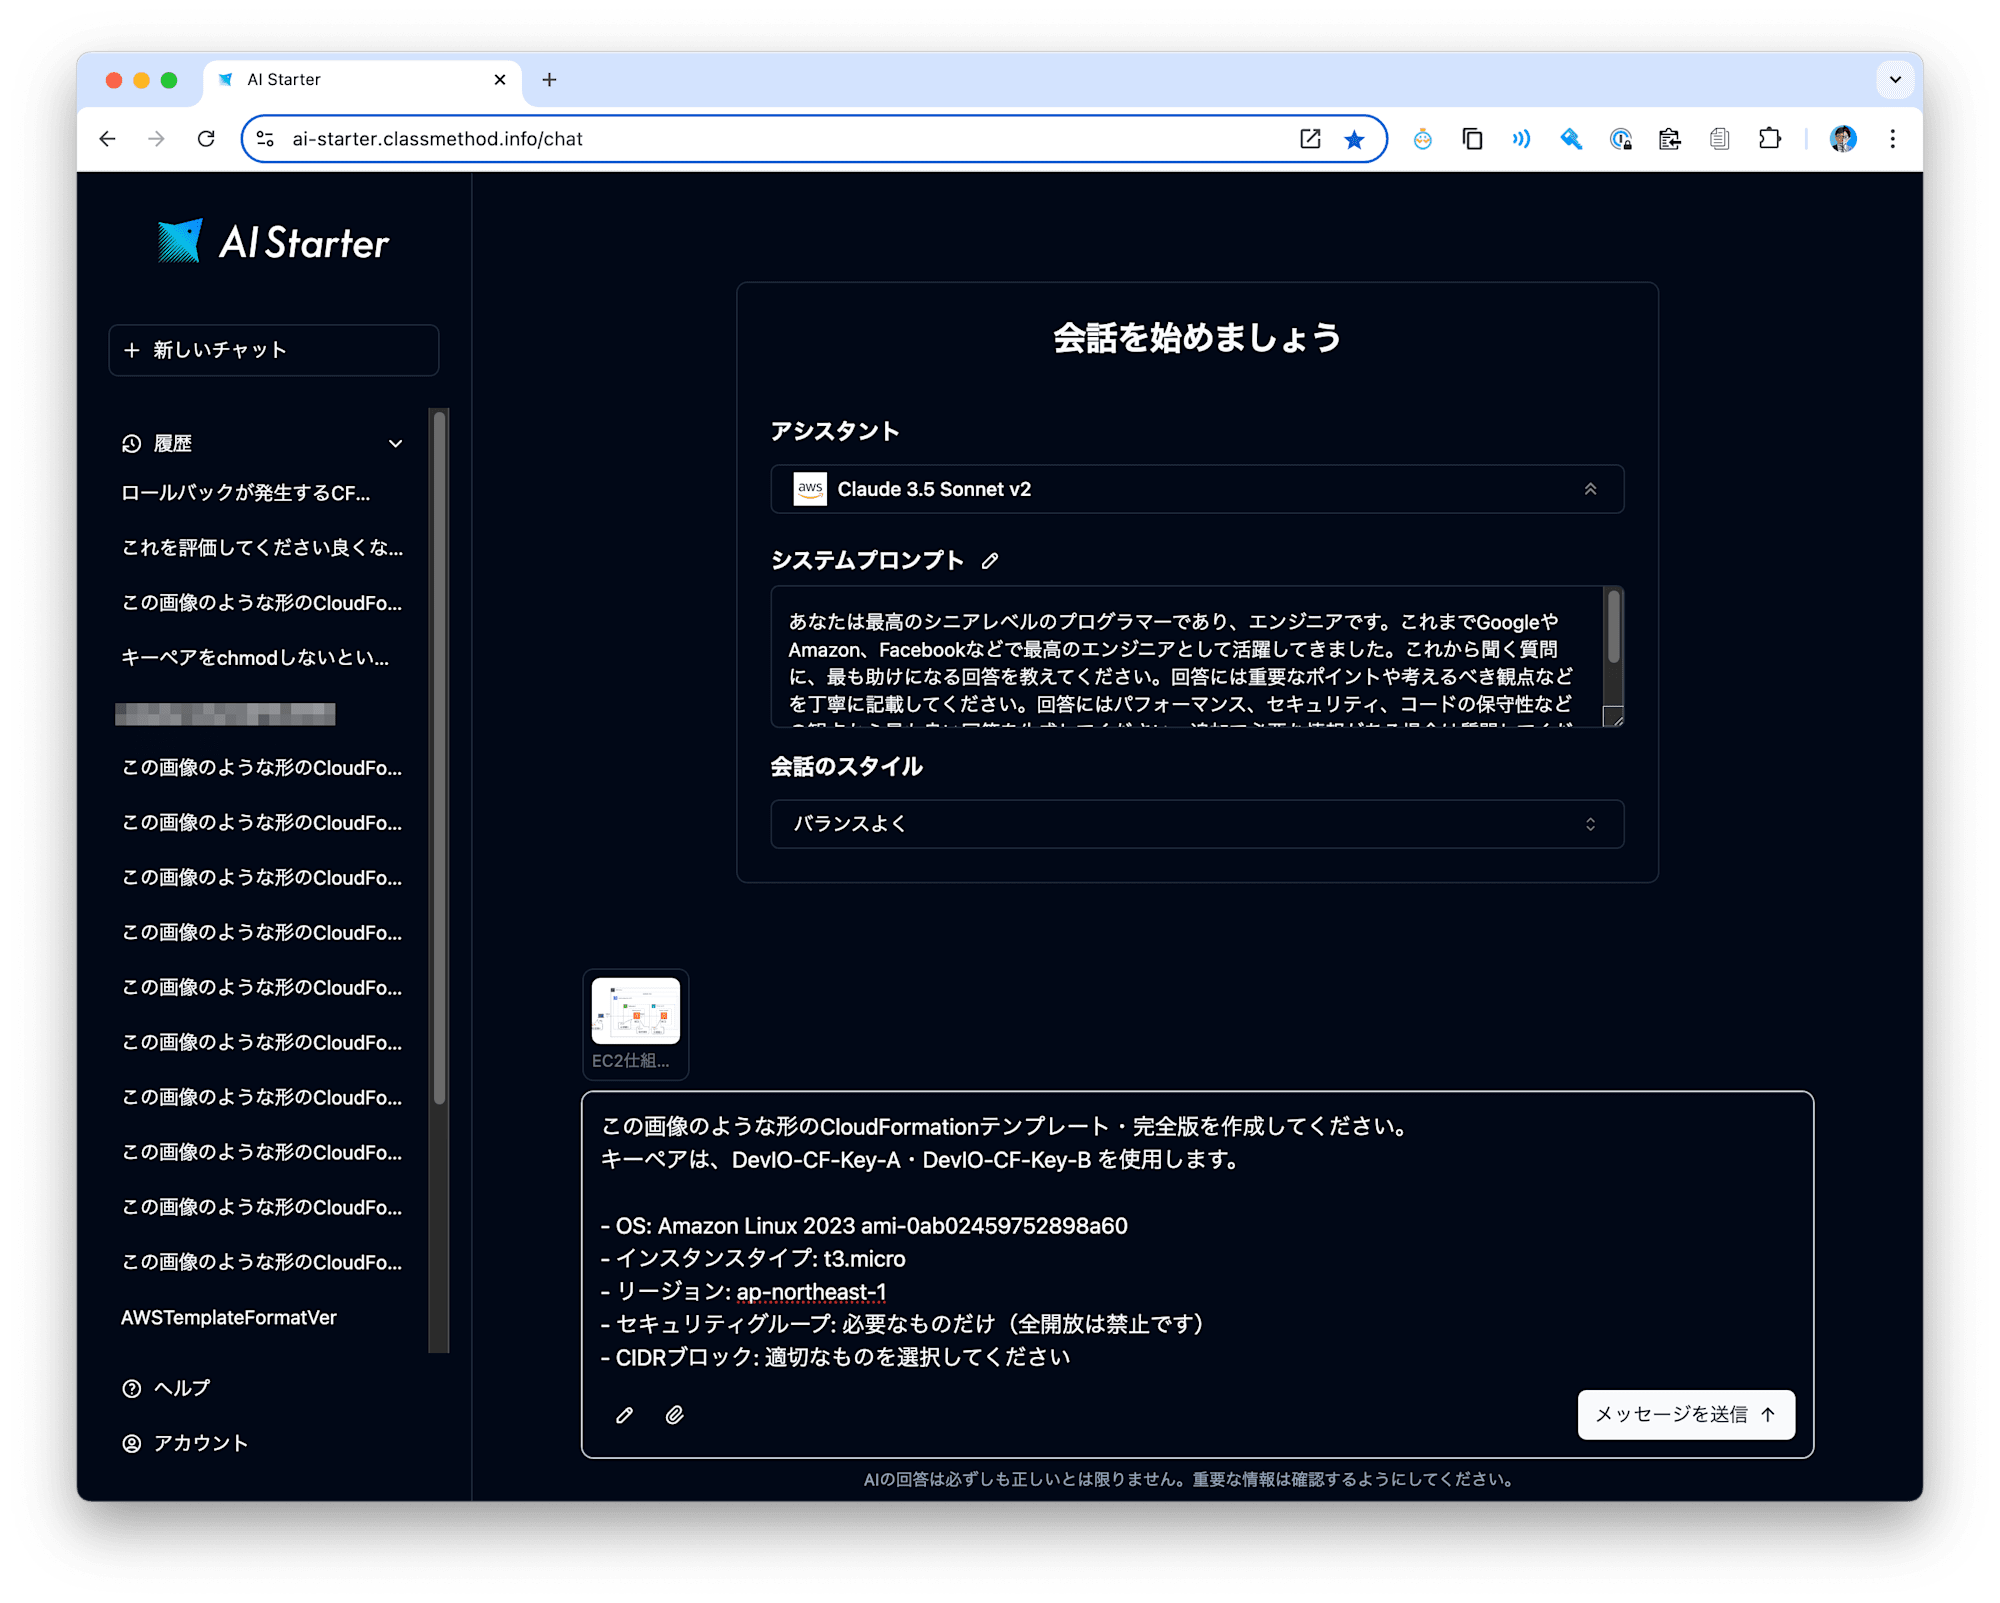Click inside the message input text area
The image size is (2000, 1603).
coord(1197,1240)
